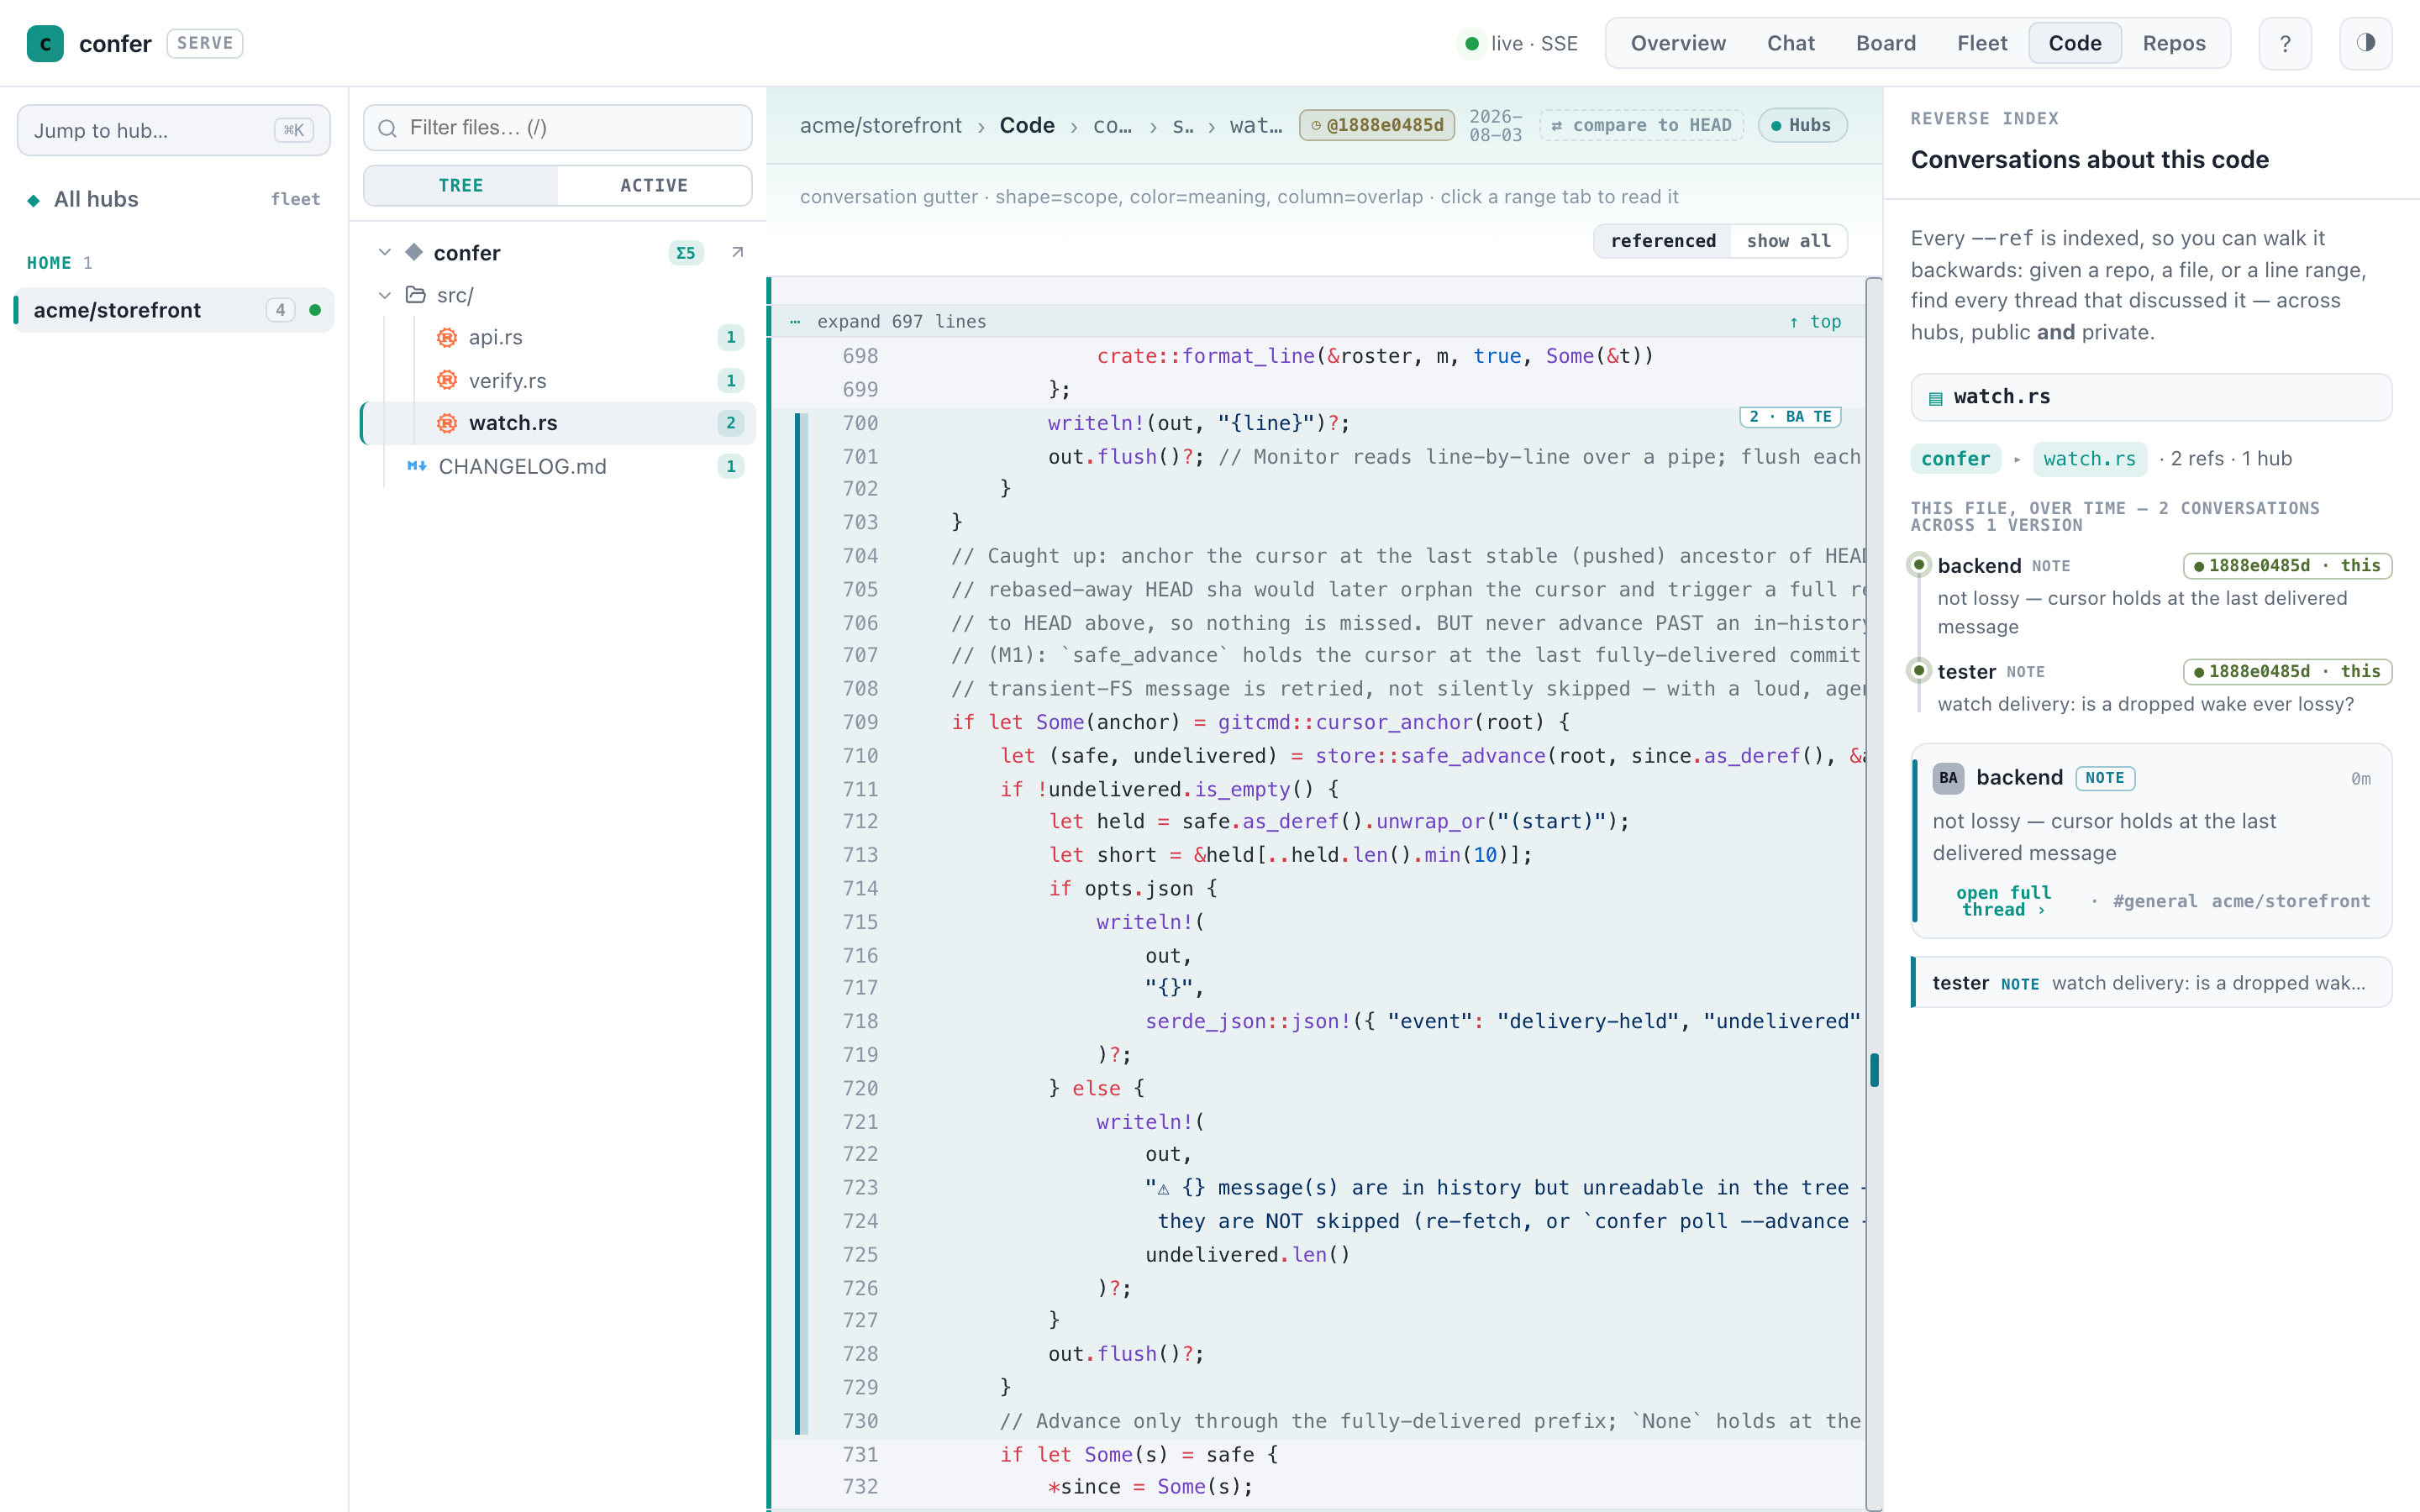2420x1512 pixels.
Task: Open the 2 · BA TE range tab
Action: (1790, 417)
